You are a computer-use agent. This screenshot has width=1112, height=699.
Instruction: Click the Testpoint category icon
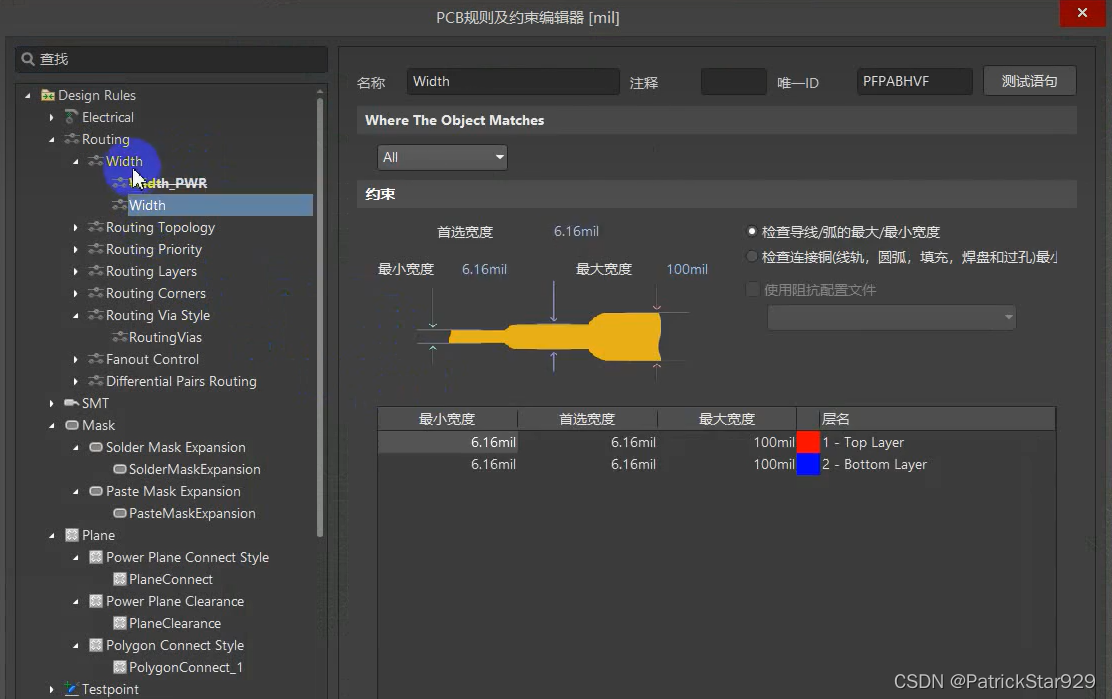click(71, 689)
